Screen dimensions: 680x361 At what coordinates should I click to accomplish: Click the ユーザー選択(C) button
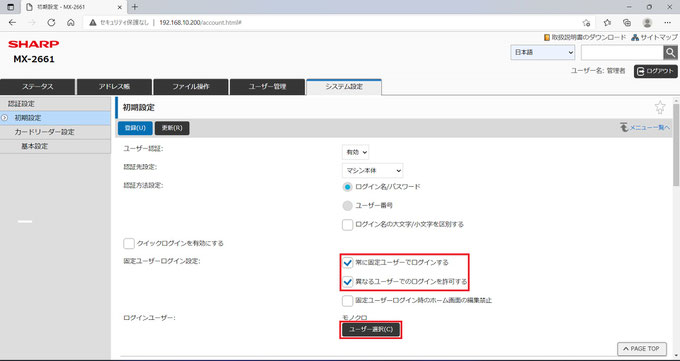coord(371,330)
